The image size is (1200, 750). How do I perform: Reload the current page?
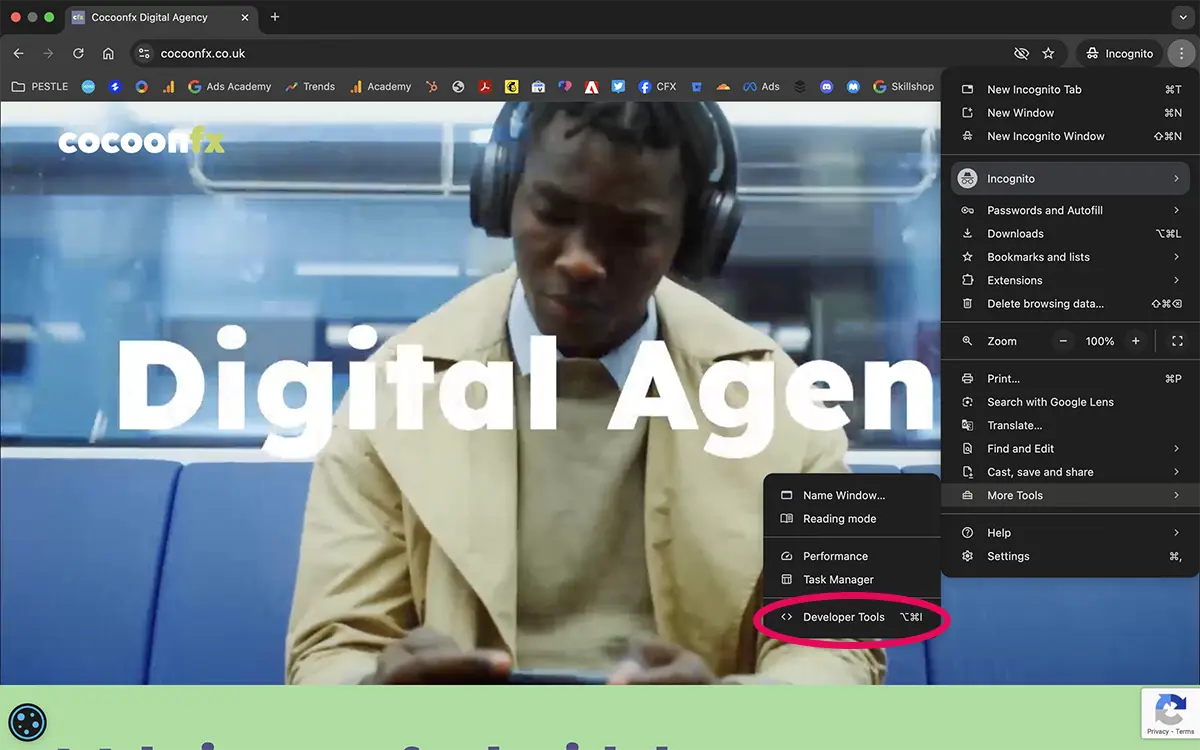point(79,52)
